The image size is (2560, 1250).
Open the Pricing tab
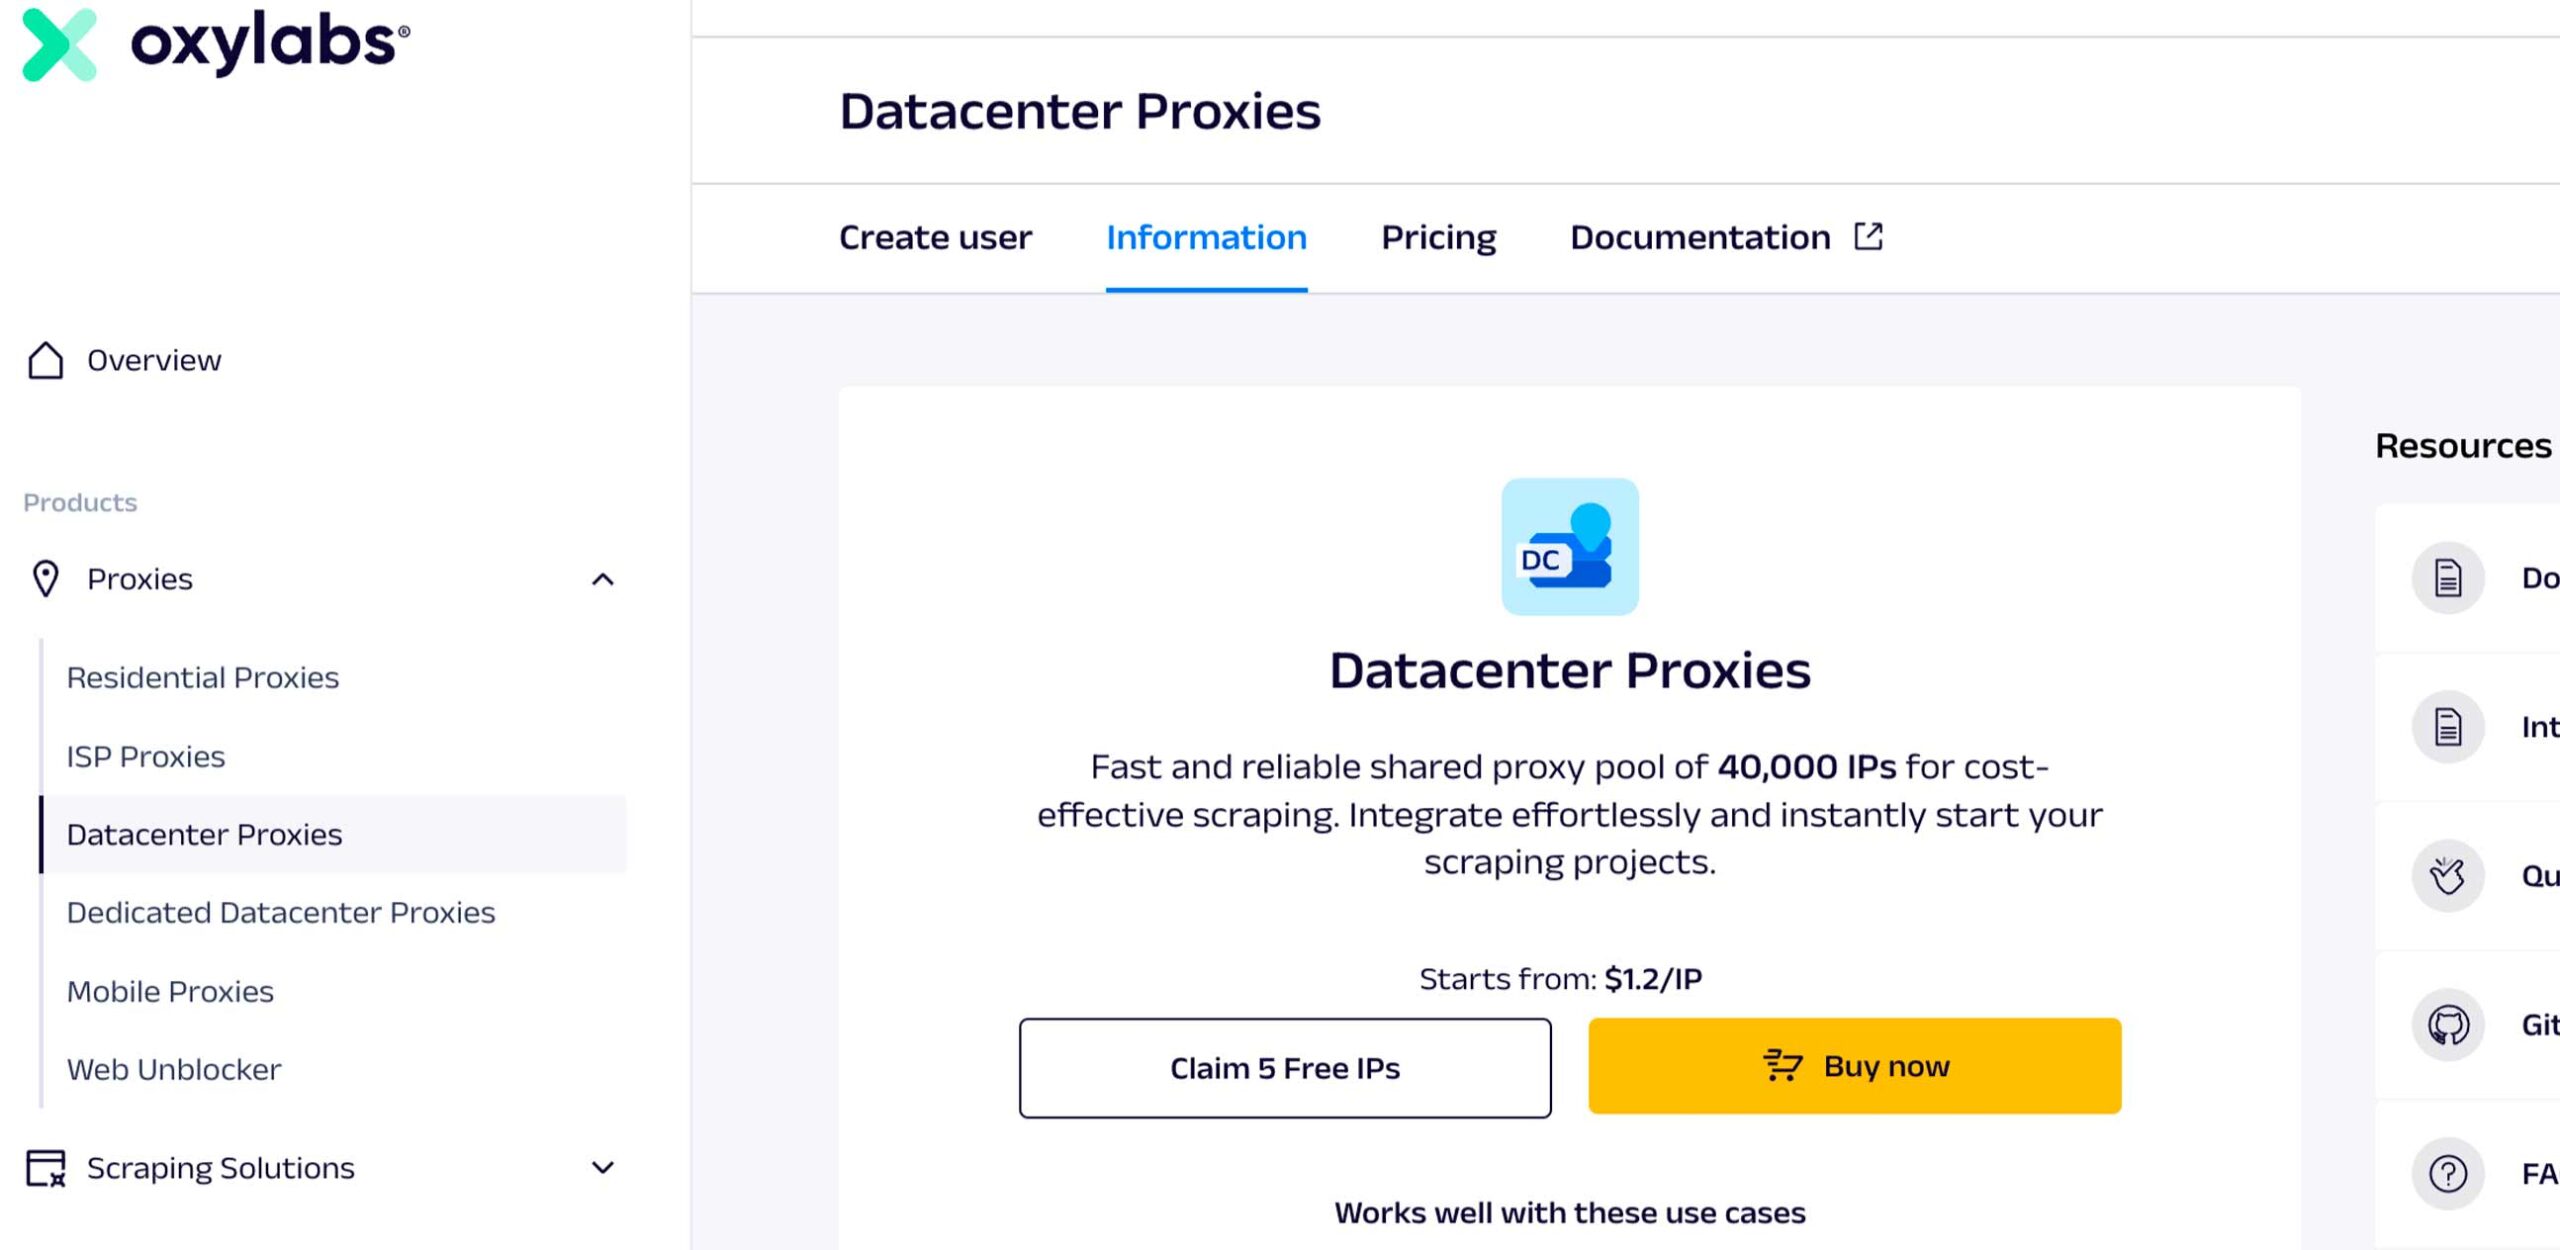[x=1438, y=238]
